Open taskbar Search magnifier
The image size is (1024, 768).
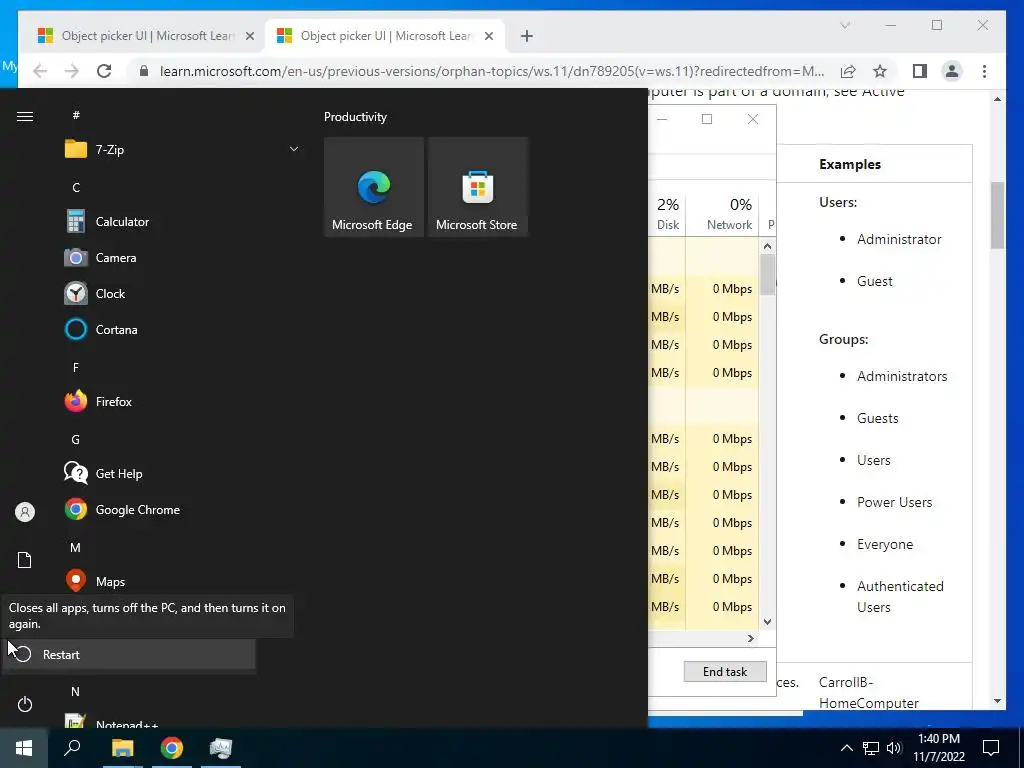[72, 748]
